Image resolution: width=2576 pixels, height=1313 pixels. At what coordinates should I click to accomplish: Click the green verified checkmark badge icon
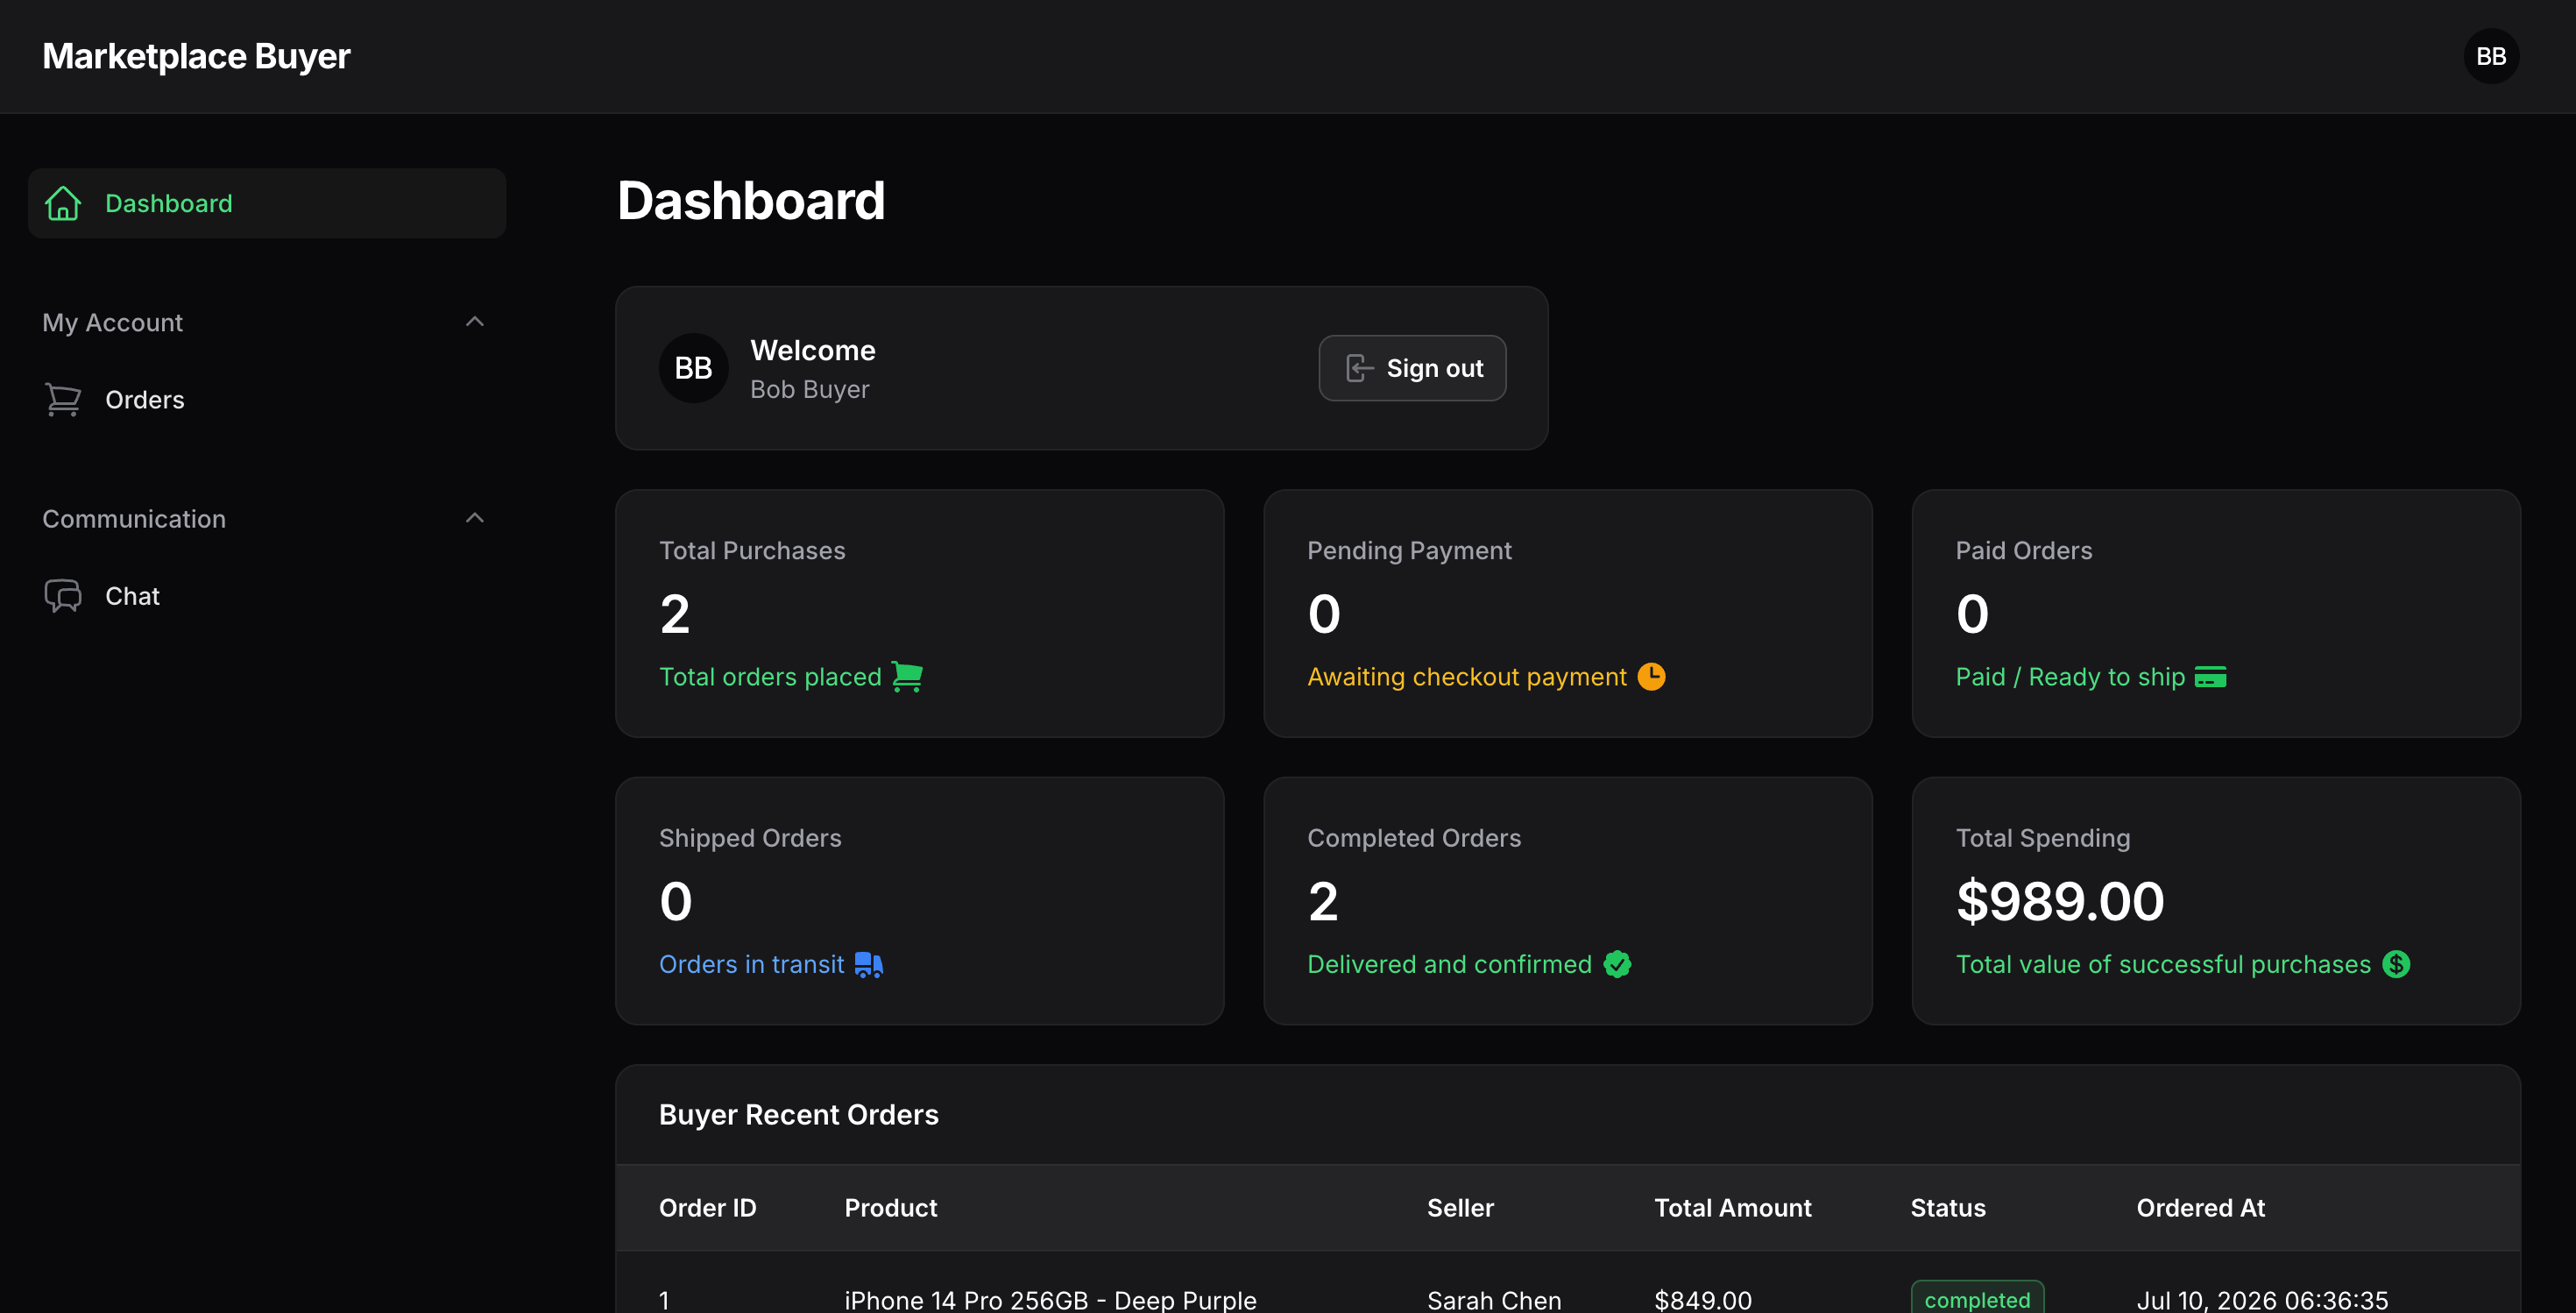tap(1617, 964)
